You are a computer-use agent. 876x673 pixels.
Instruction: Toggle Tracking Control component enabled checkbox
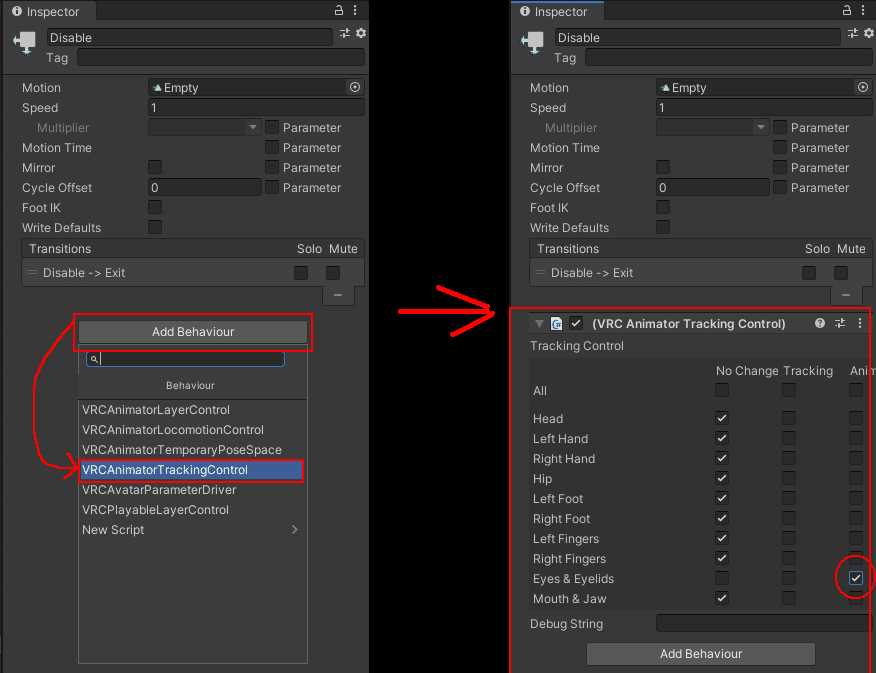pos(576,323)
